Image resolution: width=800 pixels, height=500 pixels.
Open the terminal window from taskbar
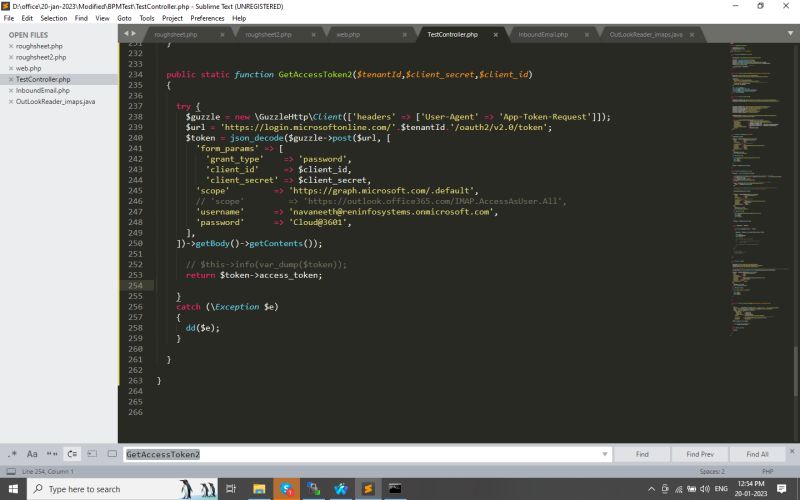(395, 489)
